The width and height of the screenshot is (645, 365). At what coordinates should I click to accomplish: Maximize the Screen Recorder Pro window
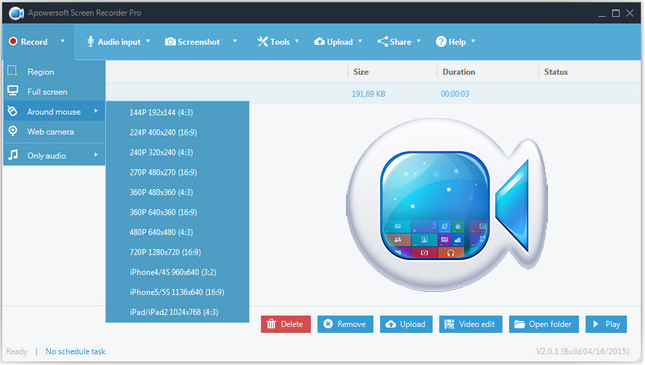[x=616, y=13]
